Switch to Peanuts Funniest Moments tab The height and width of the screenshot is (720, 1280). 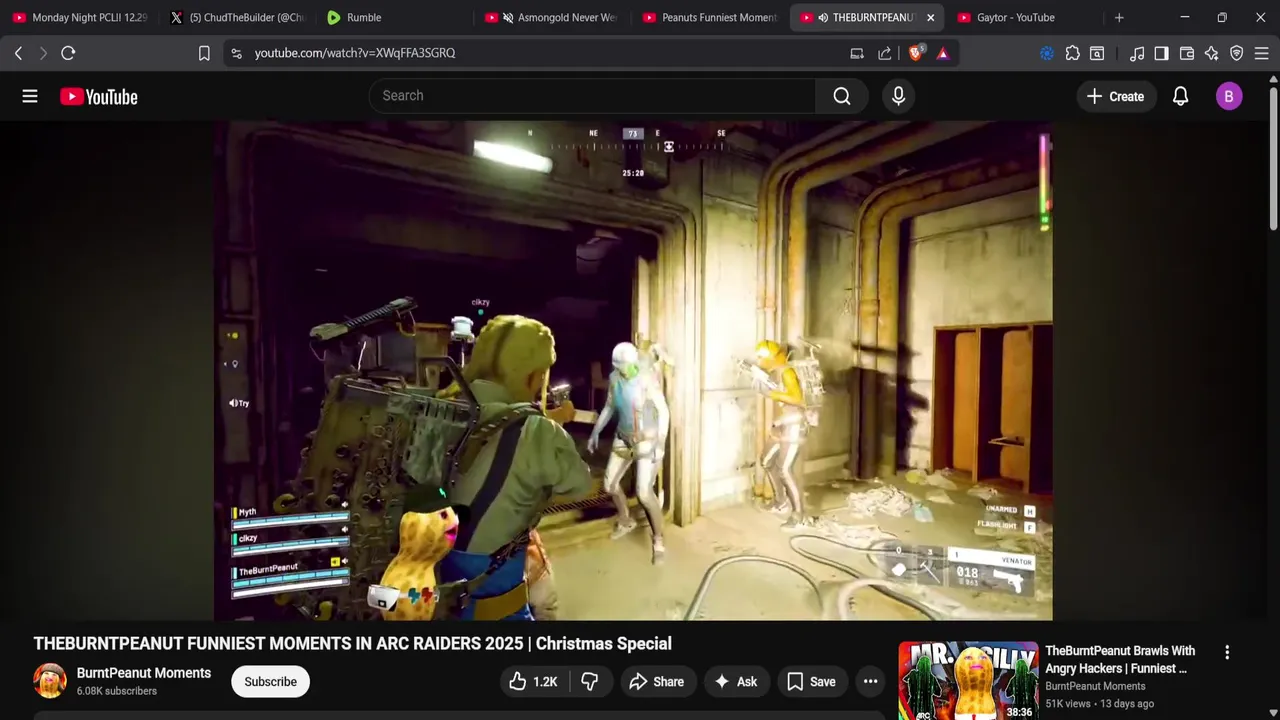710,17
